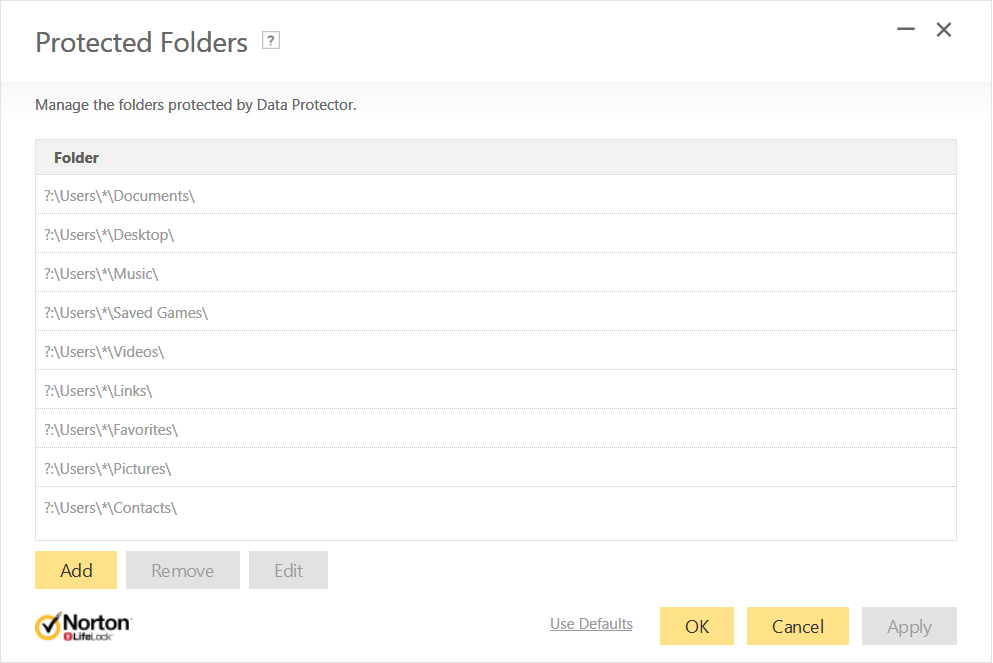Select the Links folder row
Image resolution: width=993 pixels, height=663 pixels.
coord(99,391)
